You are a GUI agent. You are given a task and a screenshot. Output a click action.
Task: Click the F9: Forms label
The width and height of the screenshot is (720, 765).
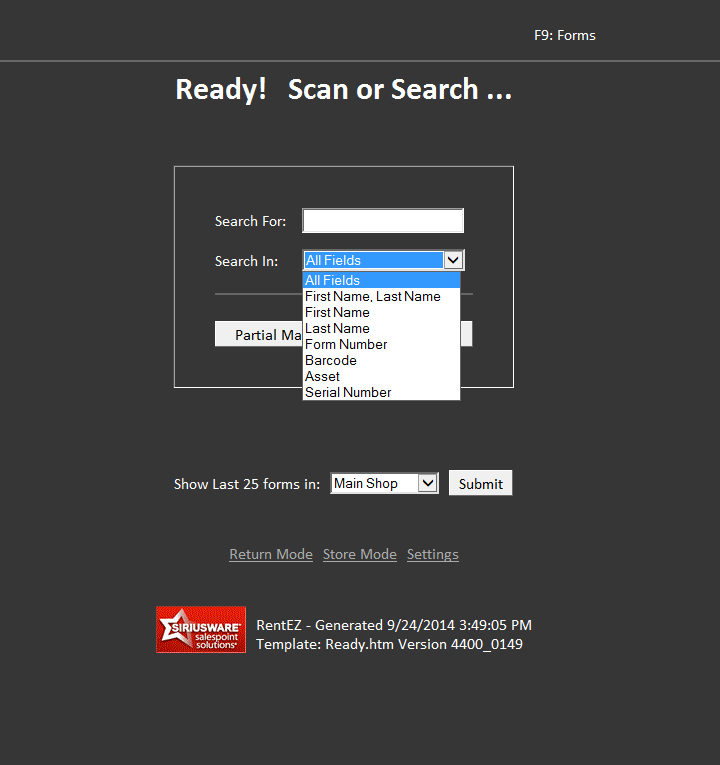point(565,36)
